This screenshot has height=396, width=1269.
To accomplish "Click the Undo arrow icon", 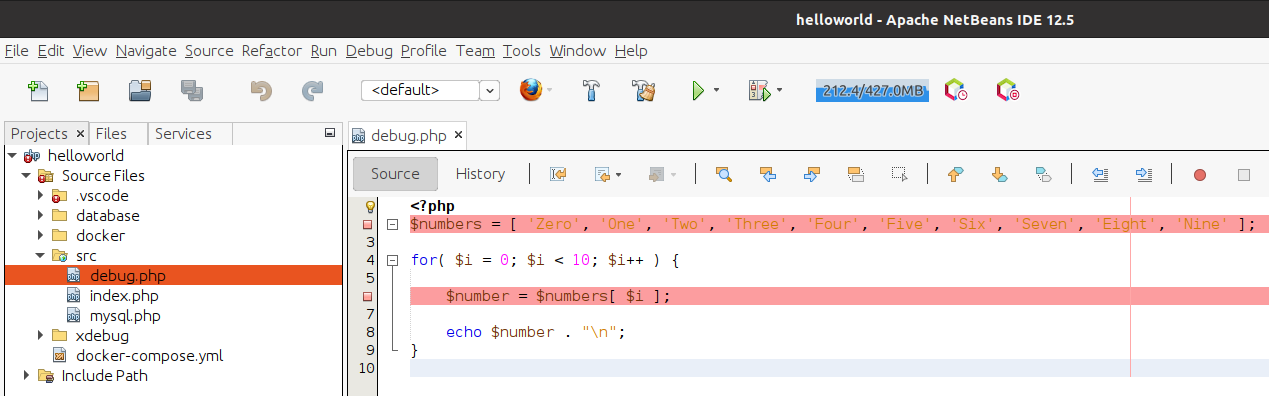I will click(x=261, y=91).
